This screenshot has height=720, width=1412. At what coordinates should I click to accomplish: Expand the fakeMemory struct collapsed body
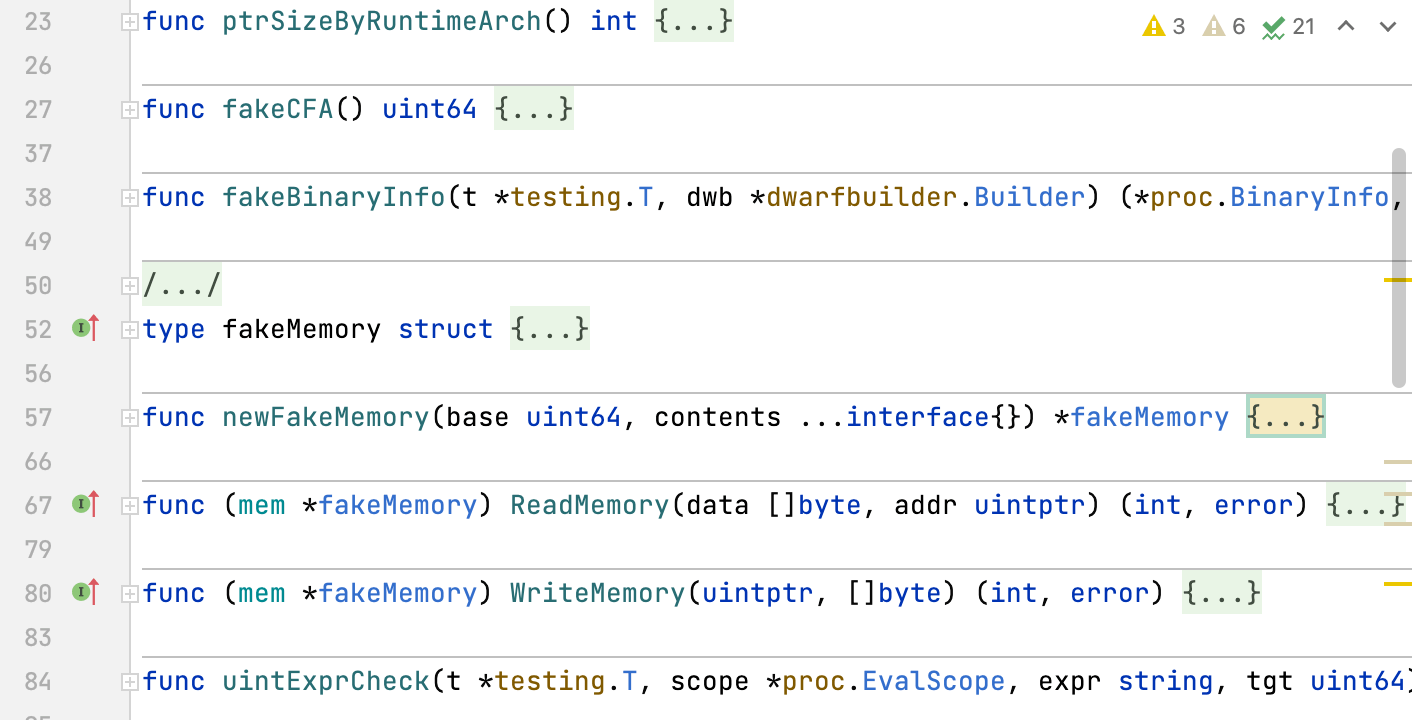click(x=128, y=328)
